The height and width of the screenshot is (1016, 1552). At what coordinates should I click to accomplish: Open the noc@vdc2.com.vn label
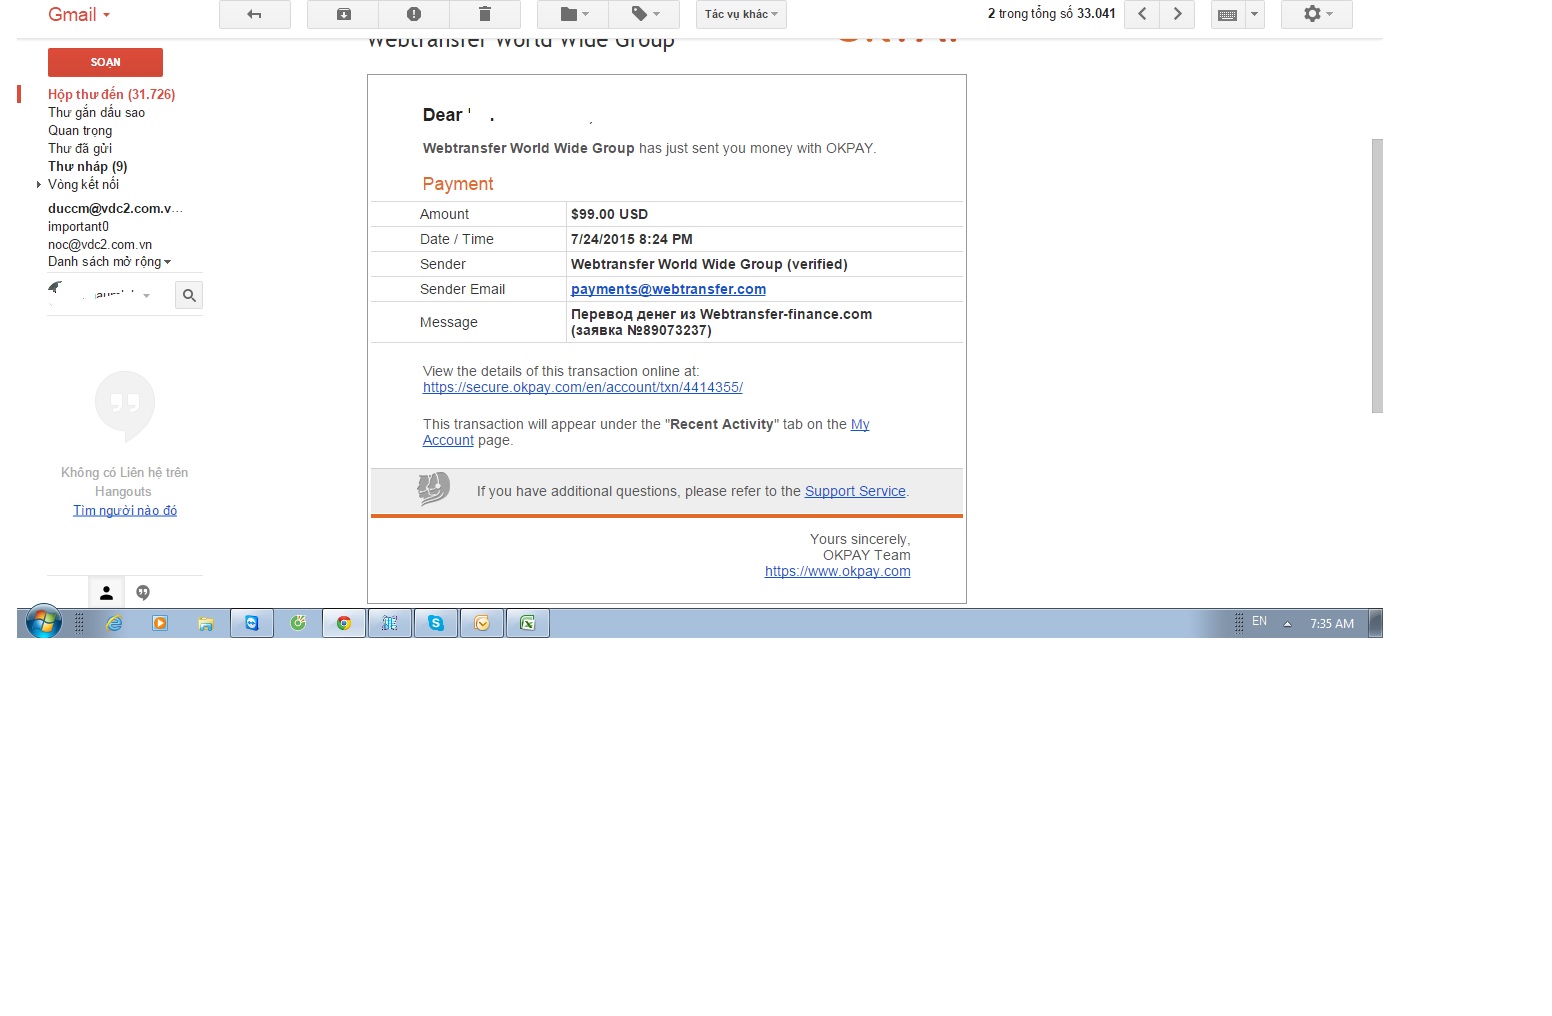click(x=100, y=244)
